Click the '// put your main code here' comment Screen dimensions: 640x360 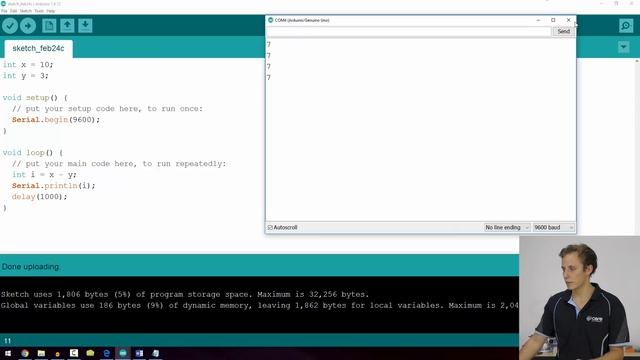point(119,164)
